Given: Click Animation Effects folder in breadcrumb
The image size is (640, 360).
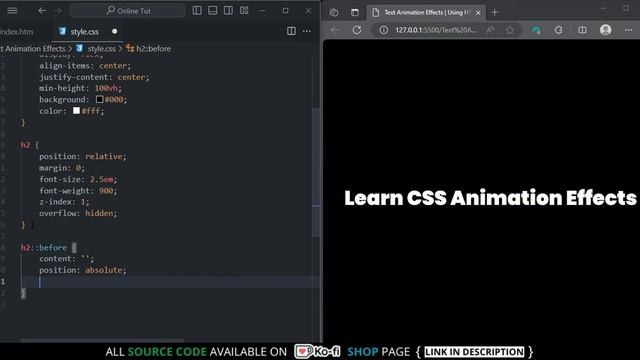Looking at the screenshot, I should 33,49.
